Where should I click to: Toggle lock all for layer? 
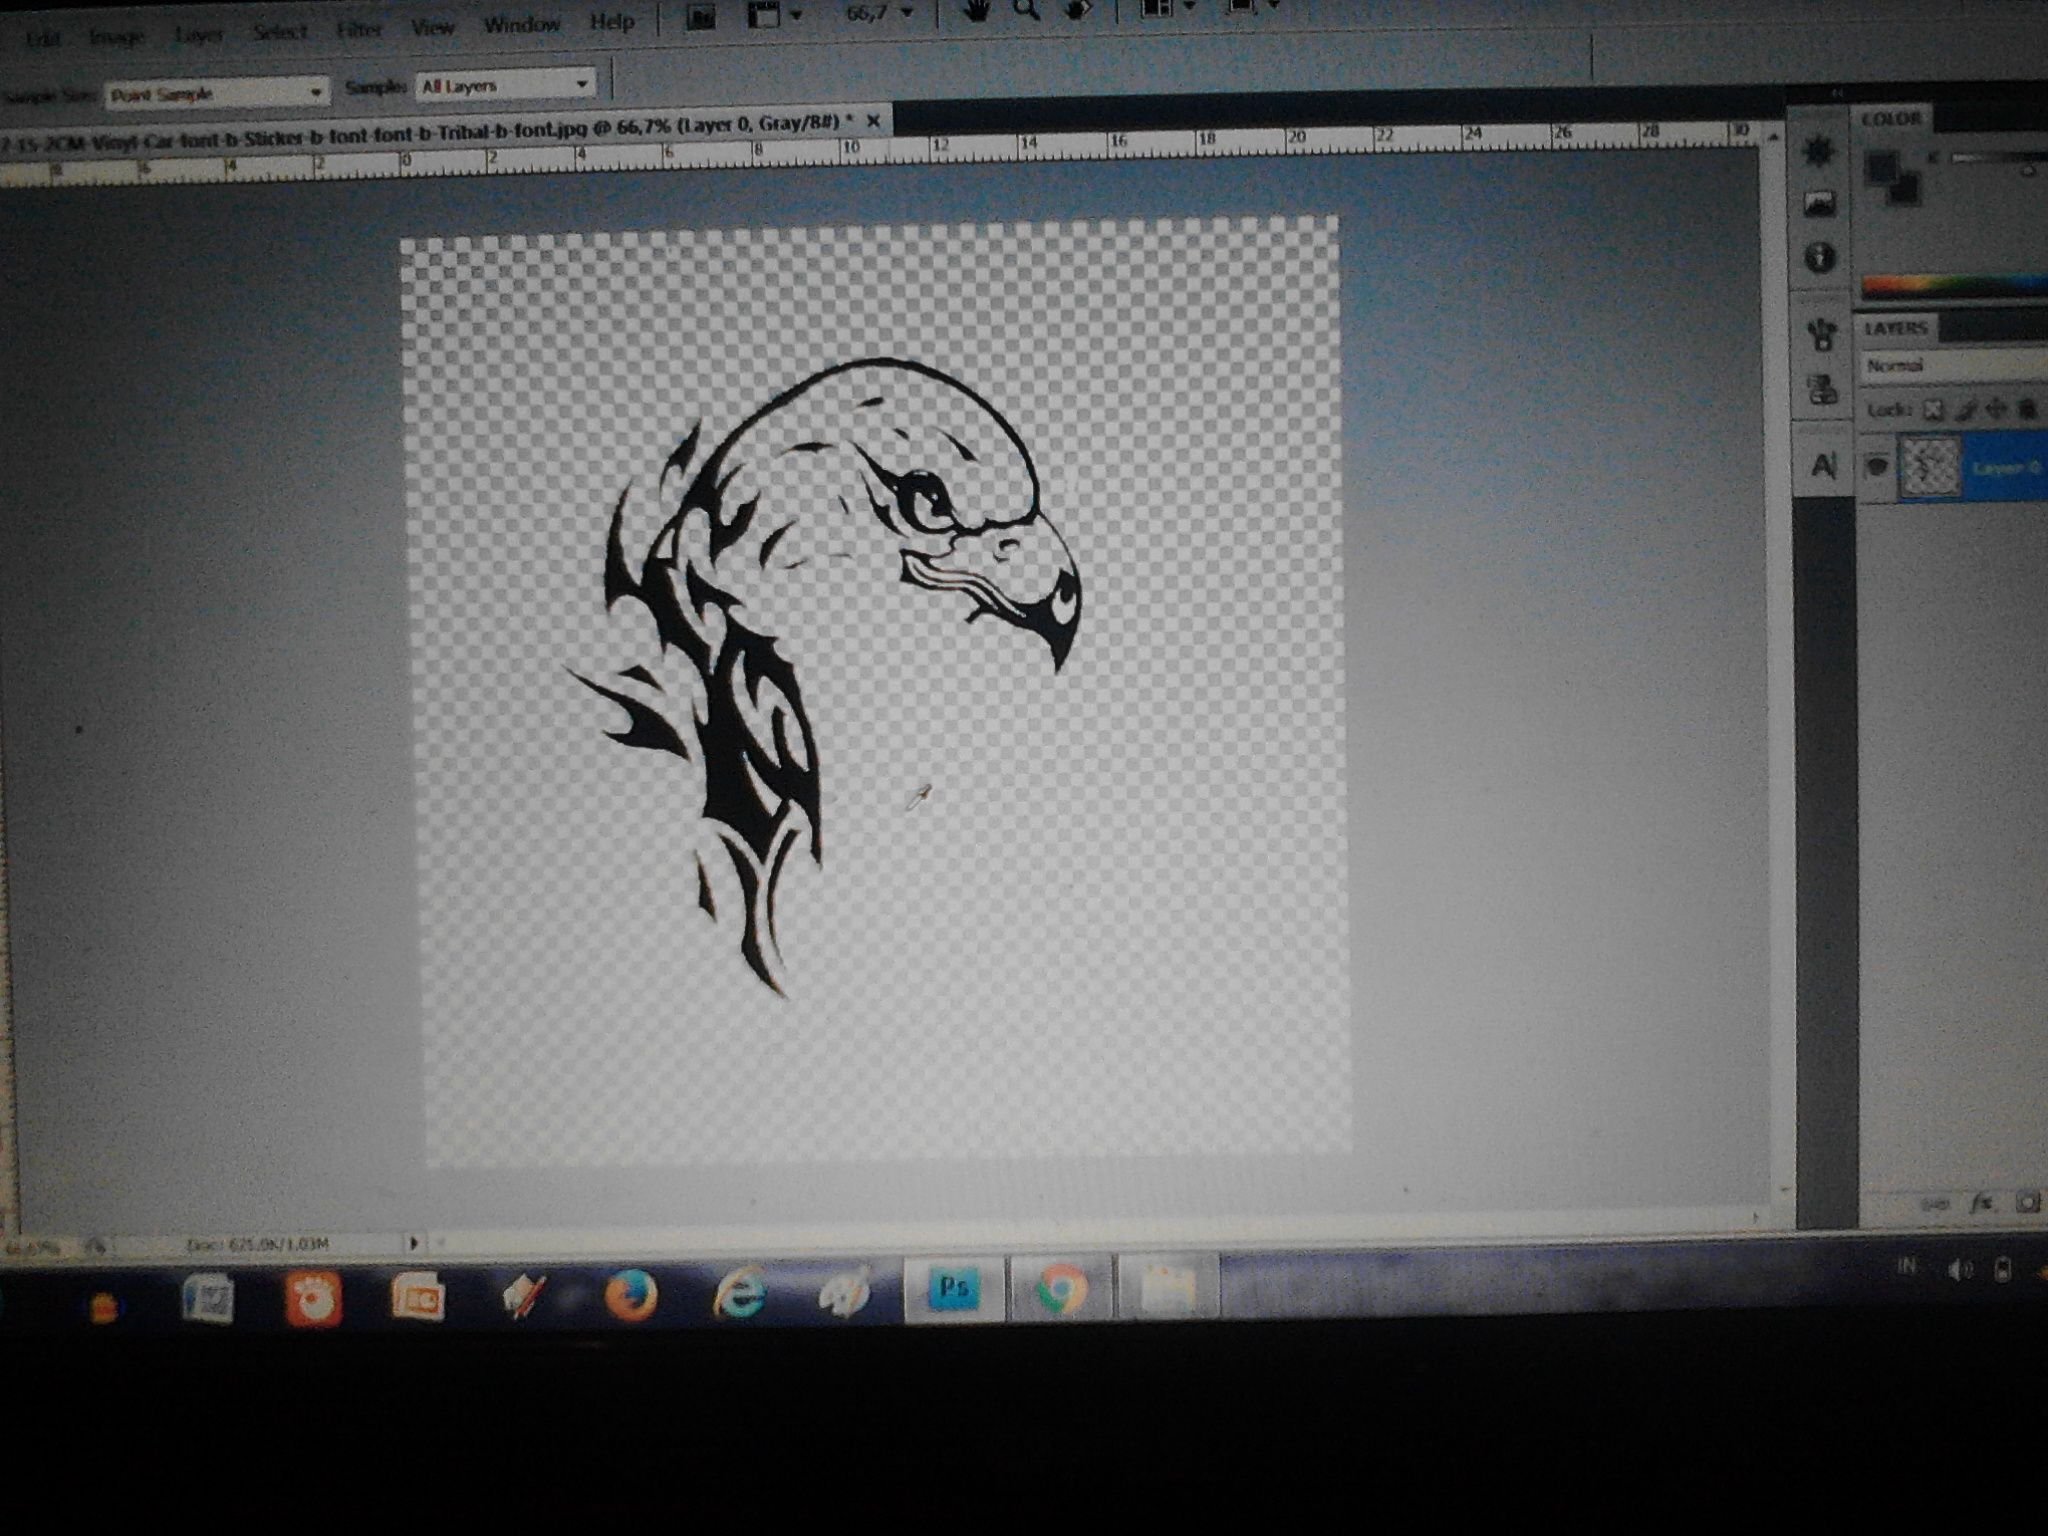click(x=2027, y=408)
